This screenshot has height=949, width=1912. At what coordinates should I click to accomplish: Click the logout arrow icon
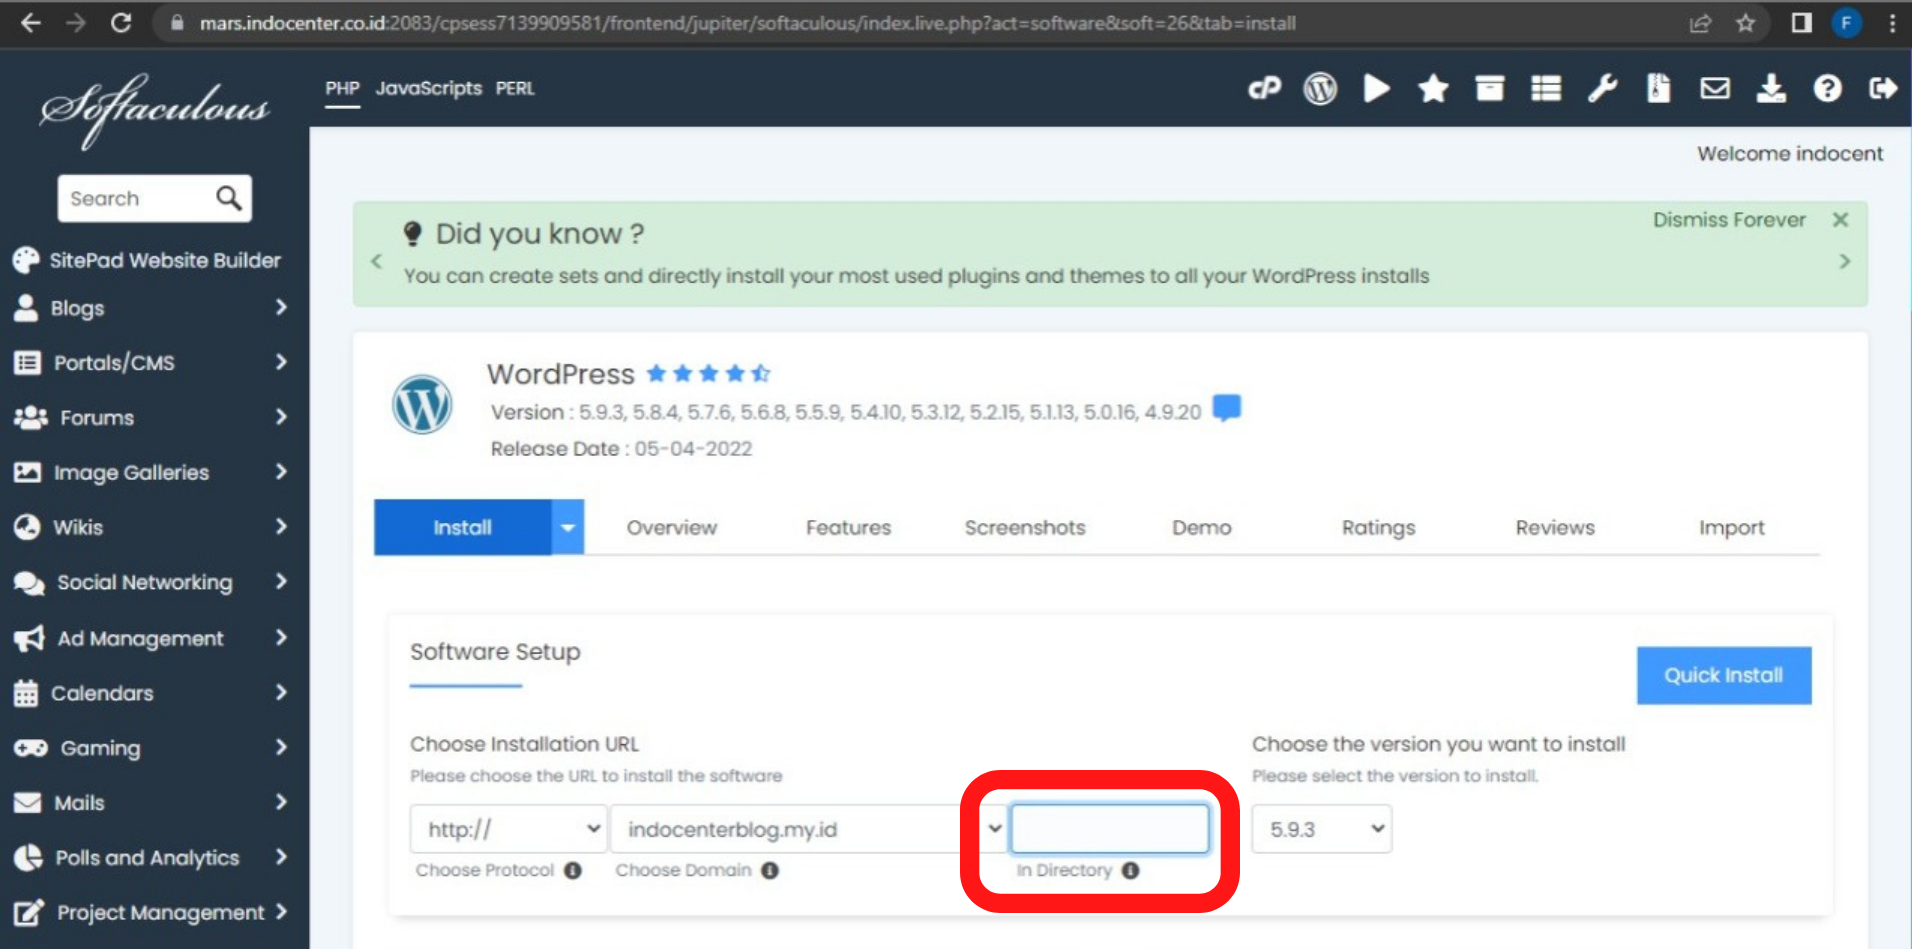coord(1883,89)
